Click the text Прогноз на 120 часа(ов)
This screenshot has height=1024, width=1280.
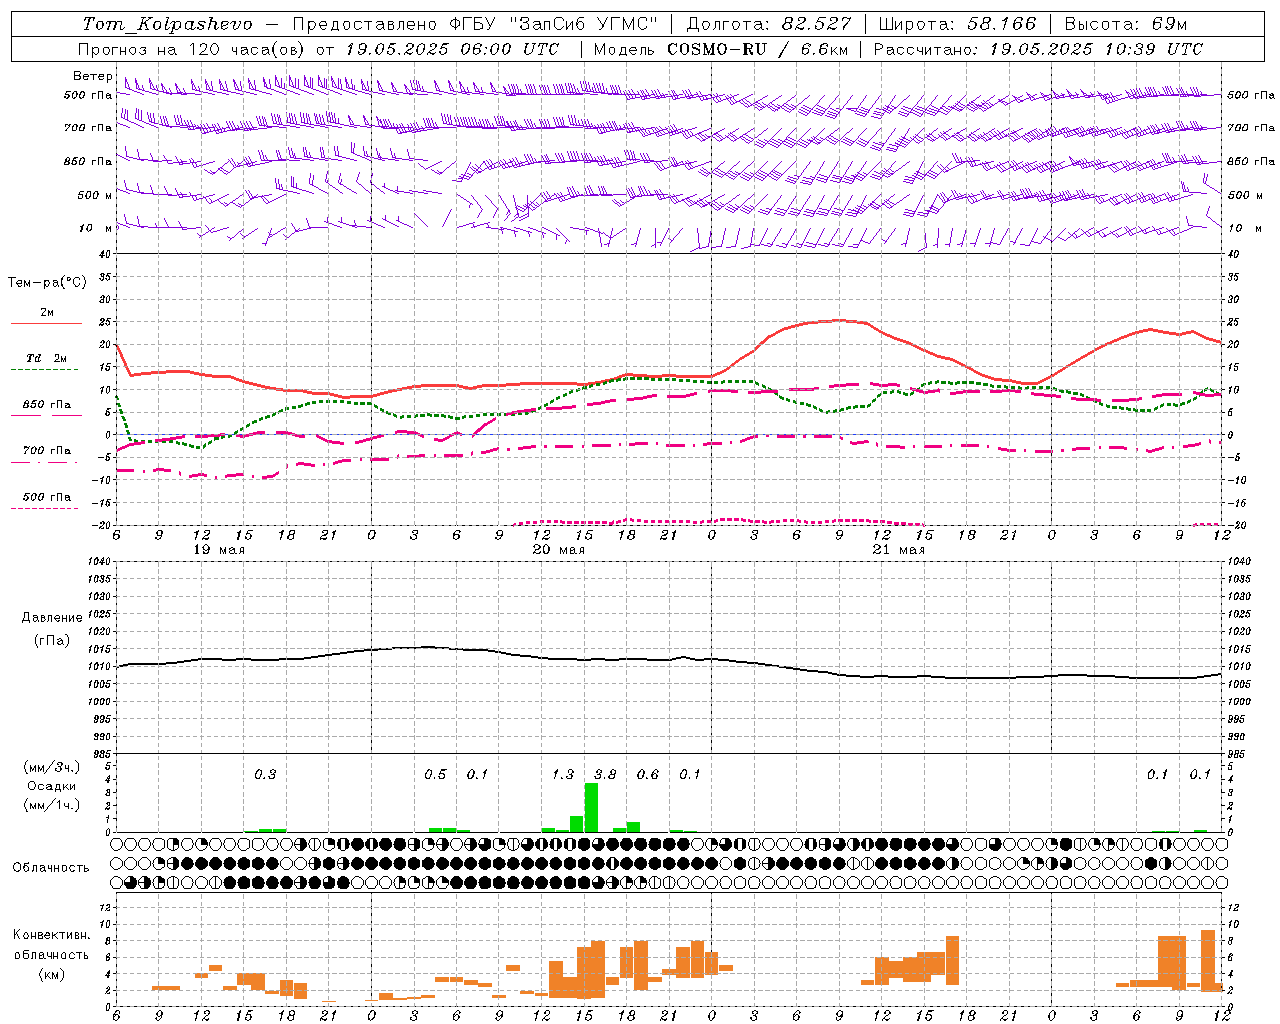coord(193,49)
